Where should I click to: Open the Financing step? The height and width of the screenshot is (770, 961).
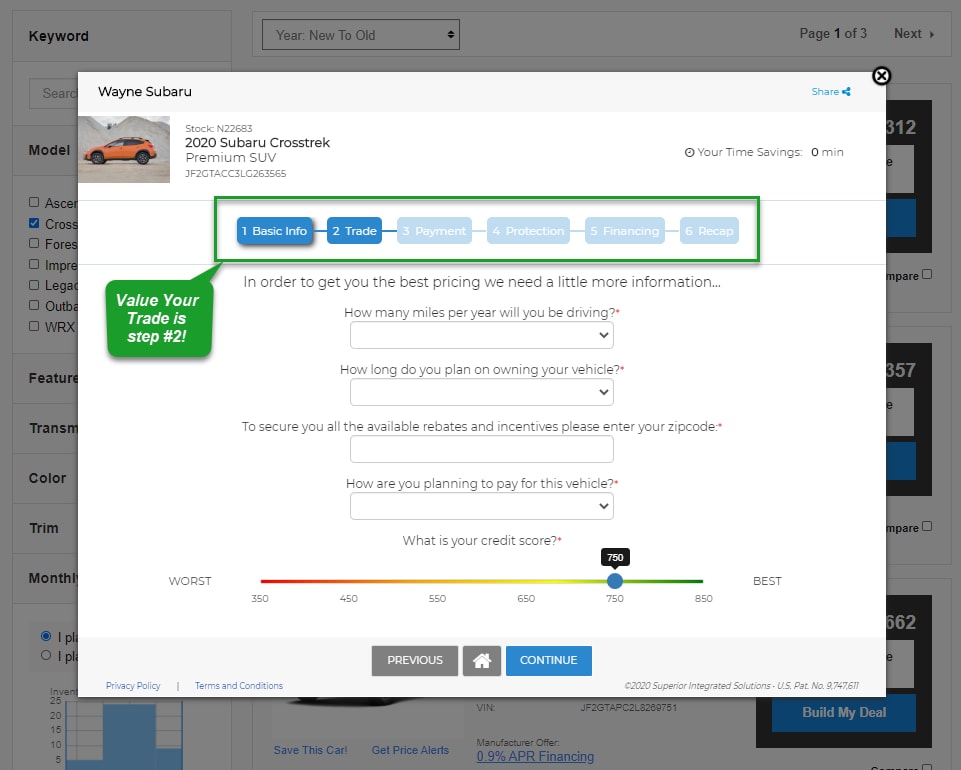coord(625,231)
